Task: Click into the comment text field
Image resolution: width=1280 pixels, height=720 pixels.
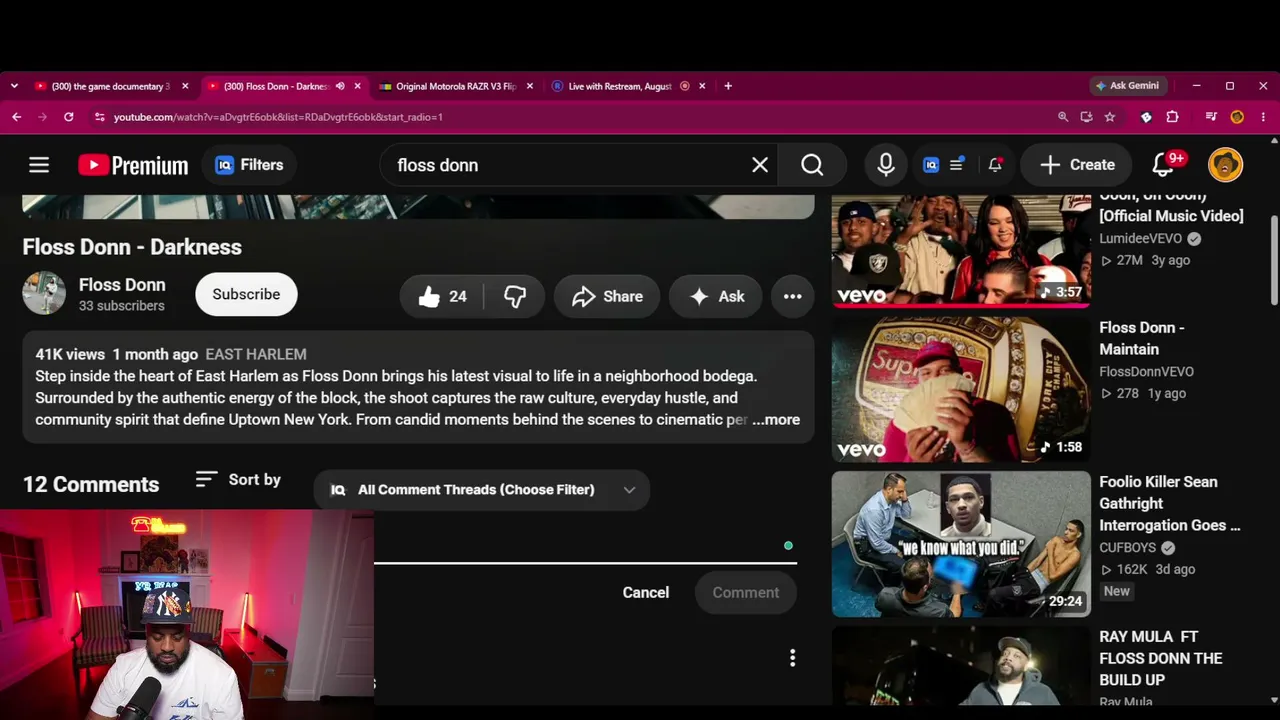Action: point(585,546)
